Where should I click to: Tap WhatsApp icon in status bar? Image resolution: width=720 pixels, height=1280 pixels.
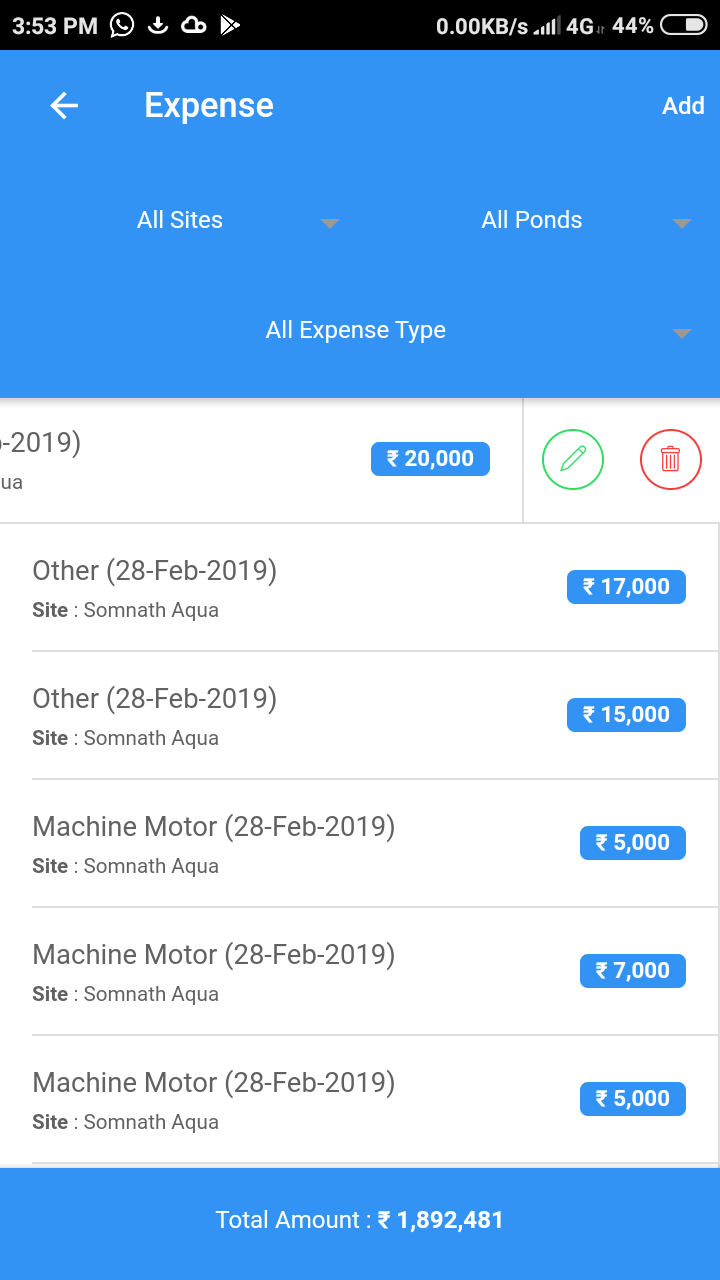(x=122, y=25)
